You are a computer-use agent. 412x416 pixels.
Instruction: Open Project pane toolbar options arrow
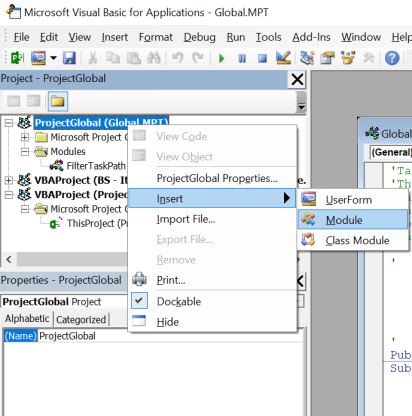click(x=301, y=102)
